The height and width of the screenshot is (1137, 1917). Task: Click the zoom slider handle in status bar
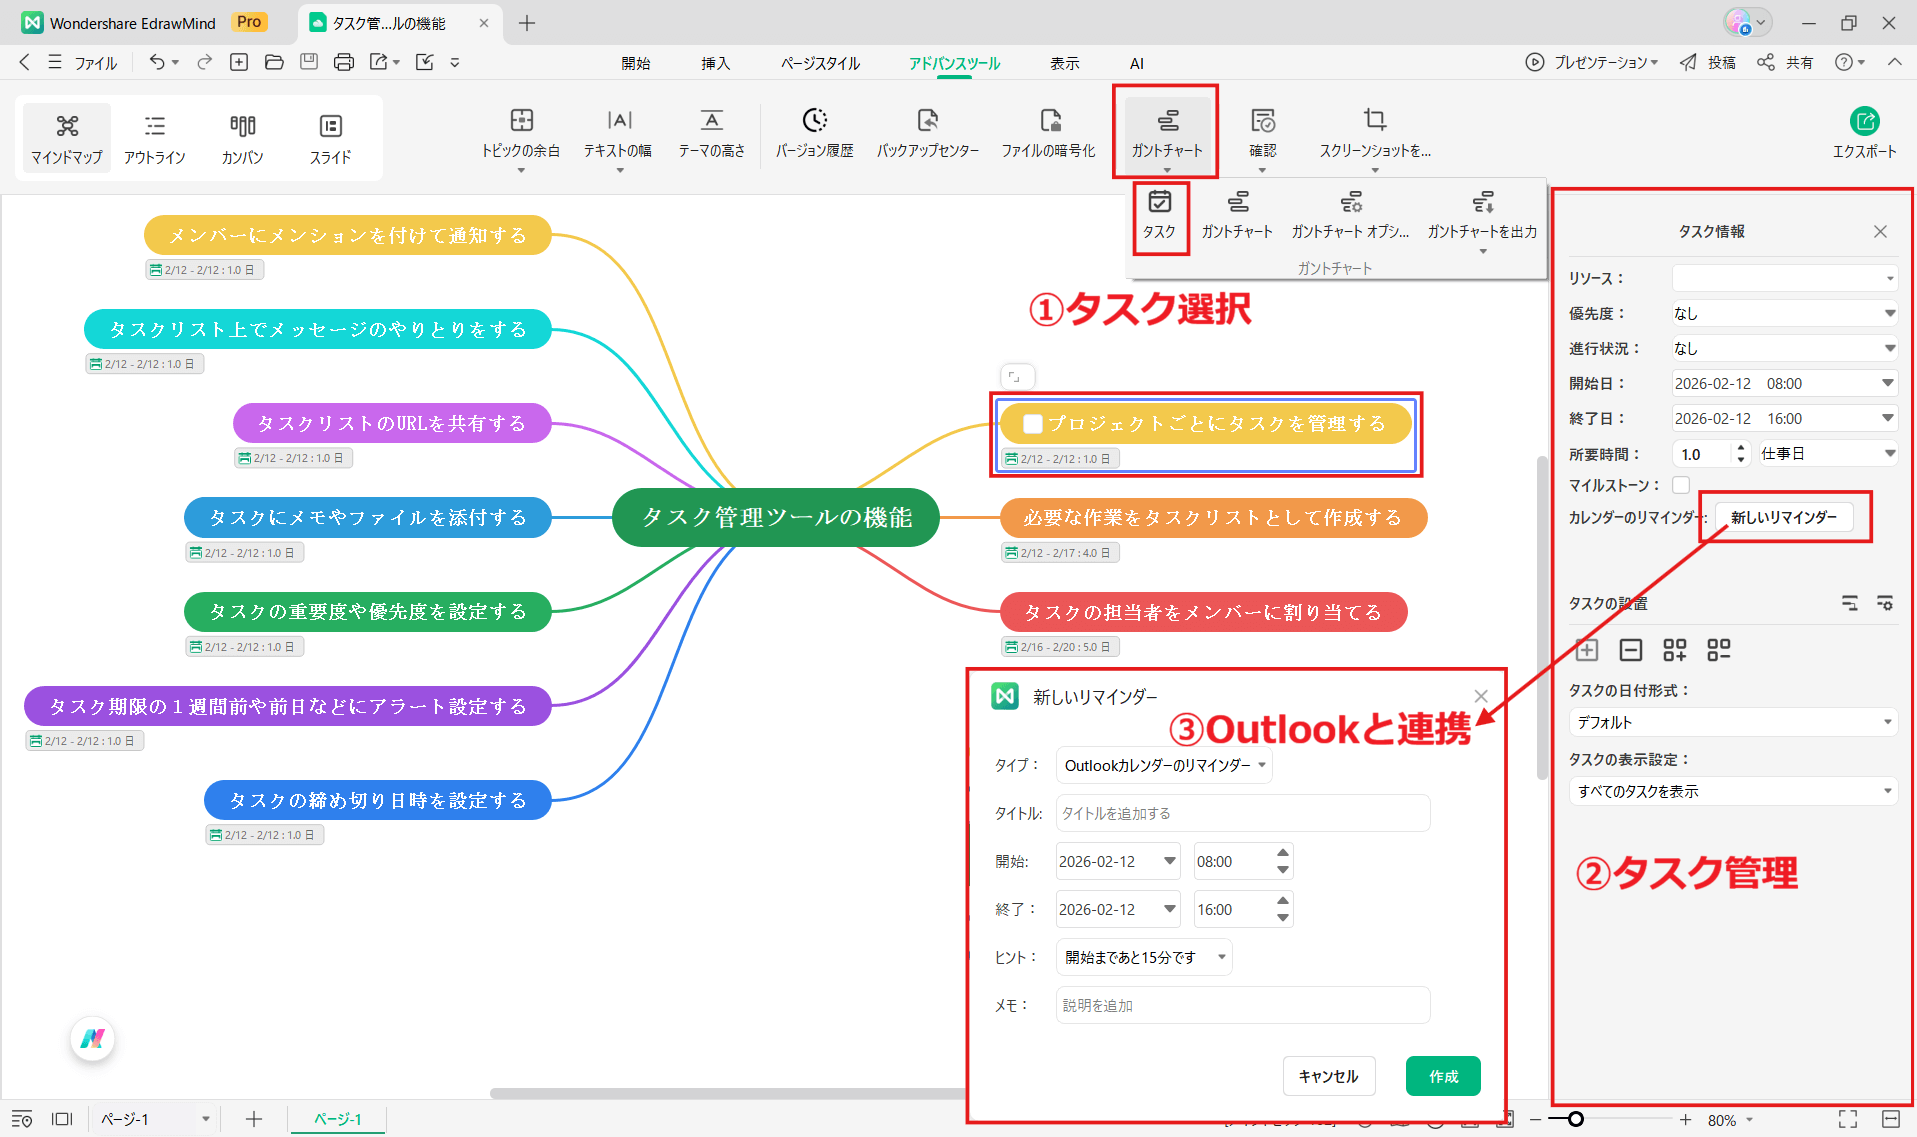[1576, 1119]
